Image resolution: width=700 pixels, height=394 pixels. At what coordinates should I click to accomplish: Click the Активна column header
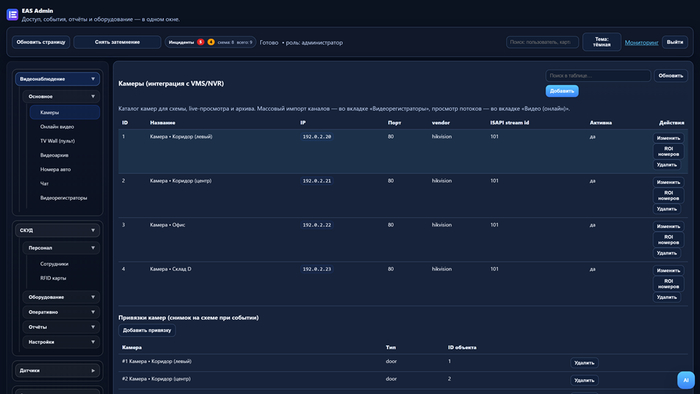pyautogui.click(x=600, y=123)
